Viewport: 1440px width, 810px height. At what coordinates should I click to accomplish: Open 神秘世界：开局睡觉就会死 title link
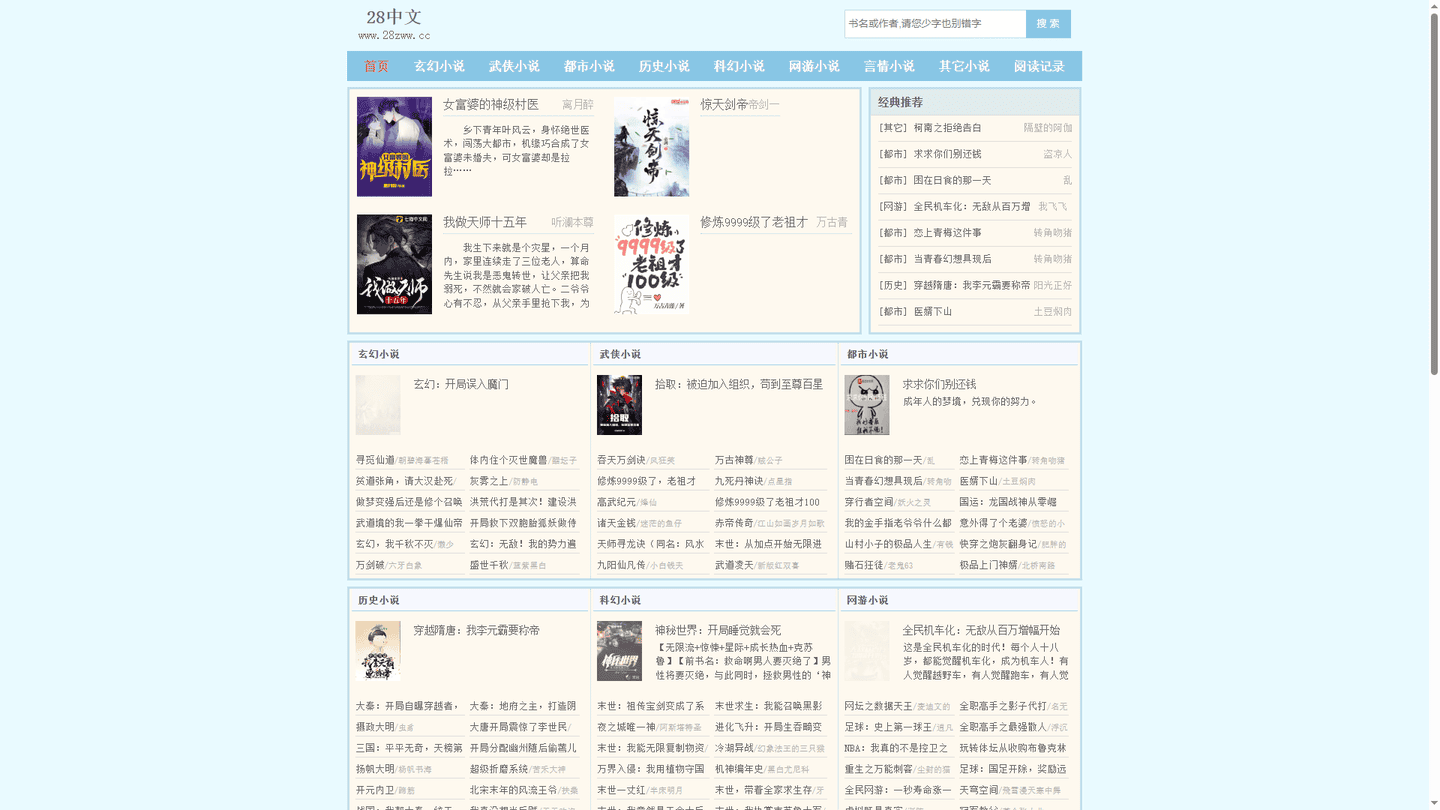(718, 630)
